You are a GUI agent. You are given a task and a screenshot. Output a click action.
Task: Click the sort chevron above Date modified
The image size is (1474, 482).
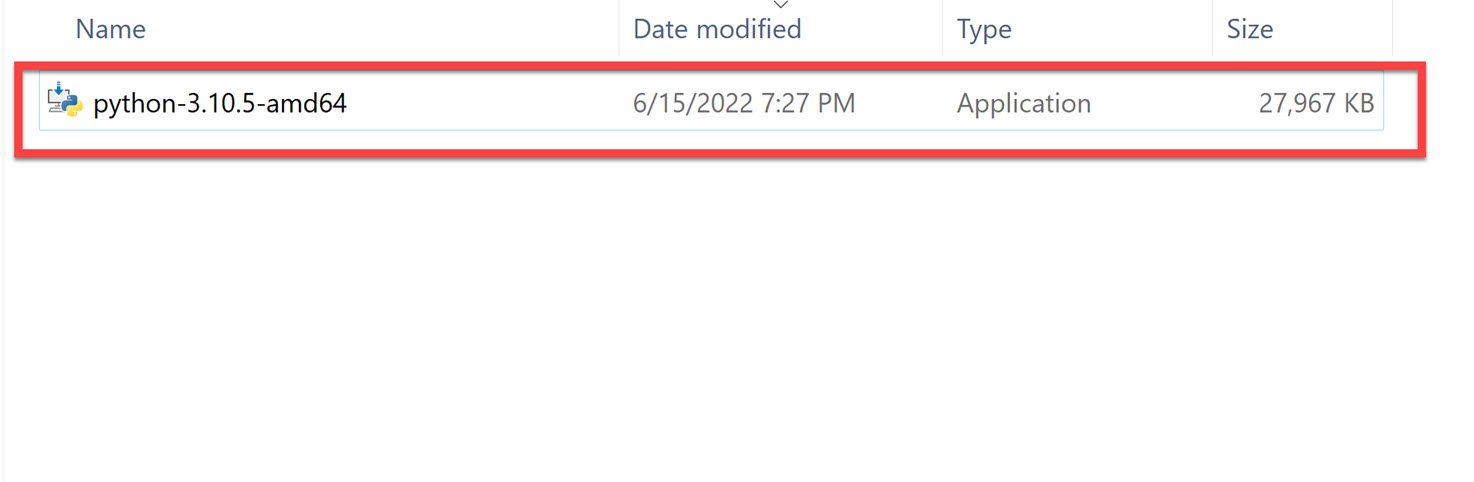coord(781,5)
